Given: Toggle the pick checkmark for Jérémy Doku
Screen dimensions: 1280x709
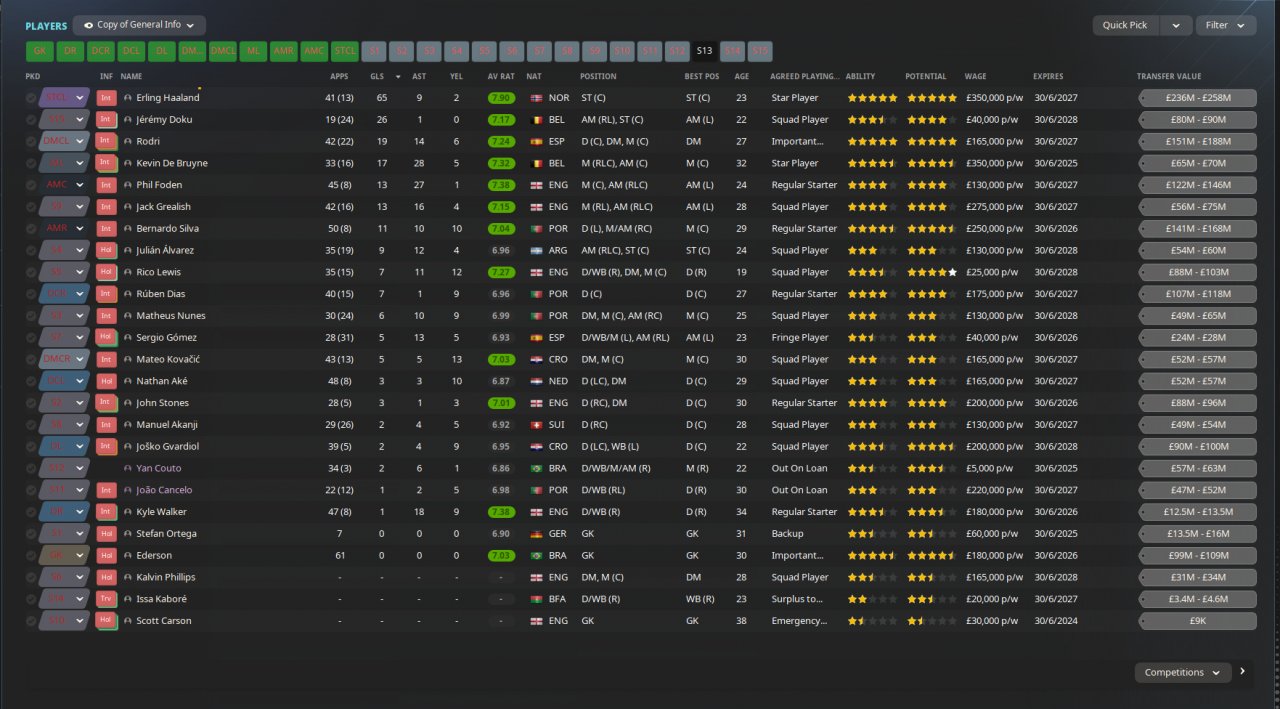Looking at the screenshot, I should coord(31,120).
